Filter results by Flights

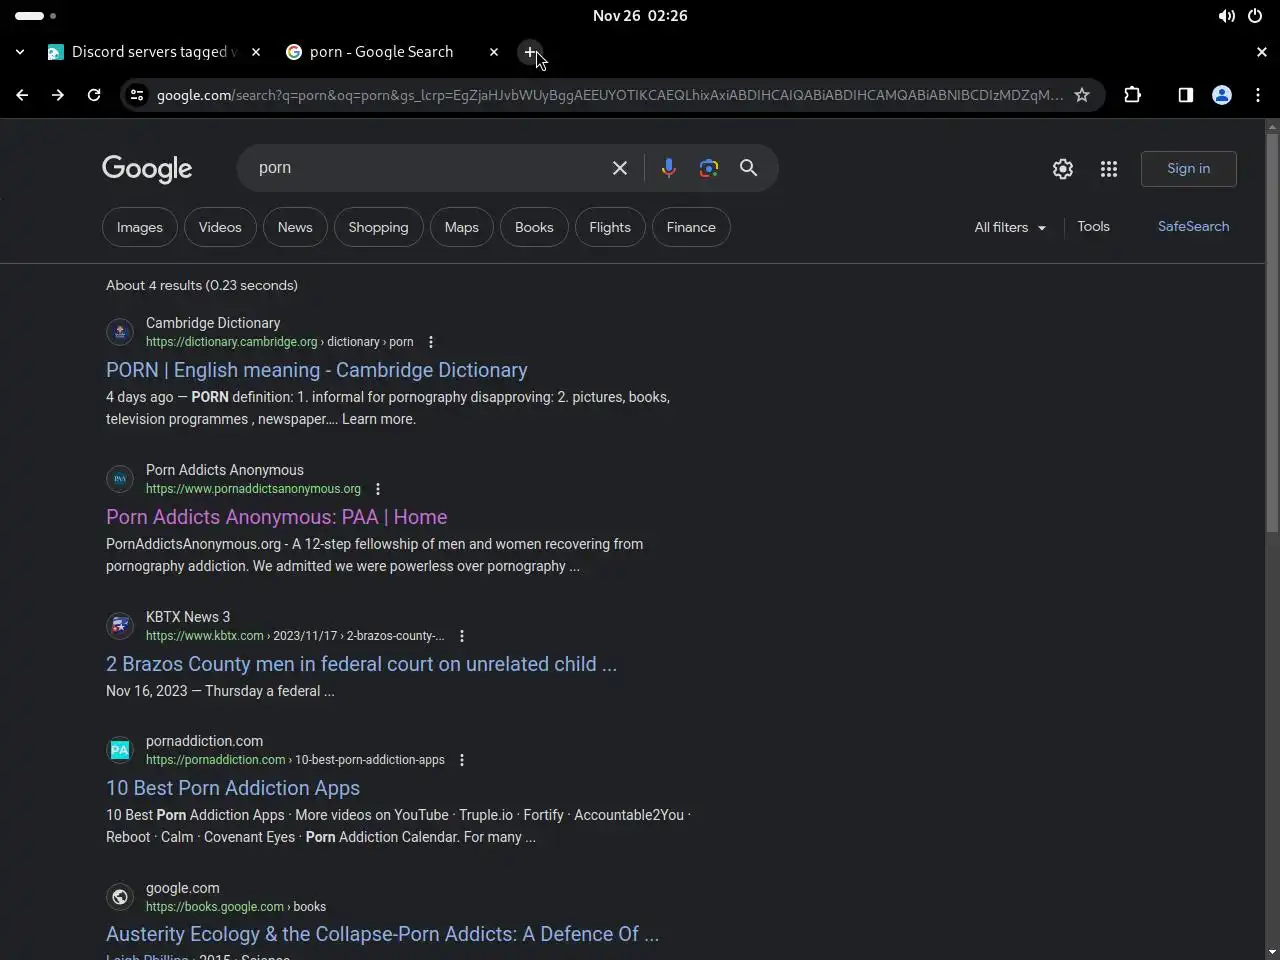pyautogui.click(x=610, y=227)
